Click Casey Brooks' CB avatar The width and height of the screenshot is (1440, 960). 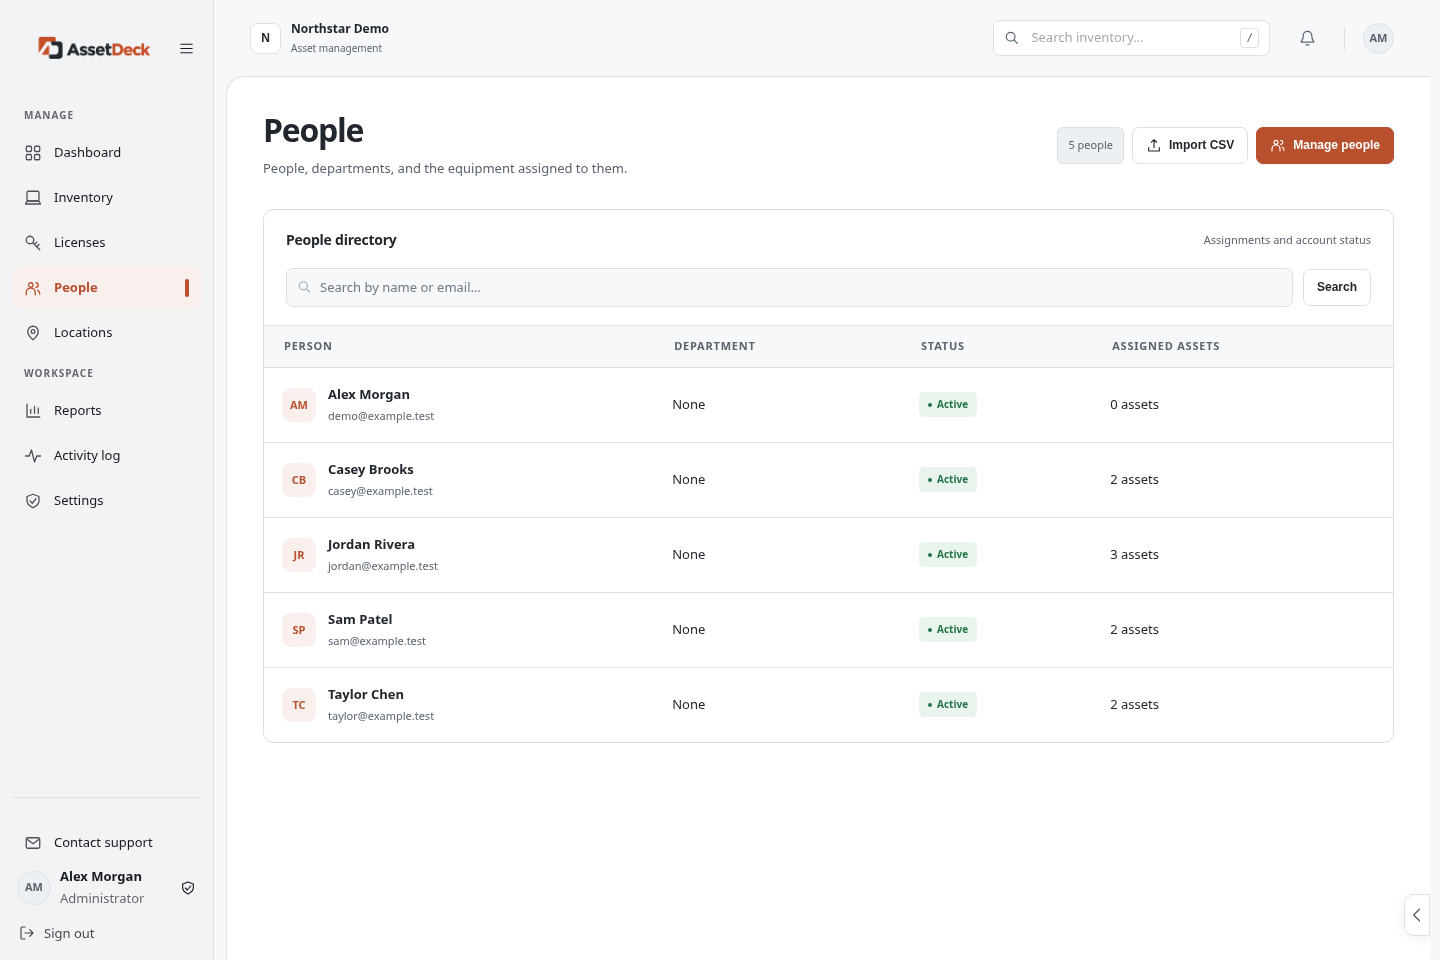(x=299, y=480)
